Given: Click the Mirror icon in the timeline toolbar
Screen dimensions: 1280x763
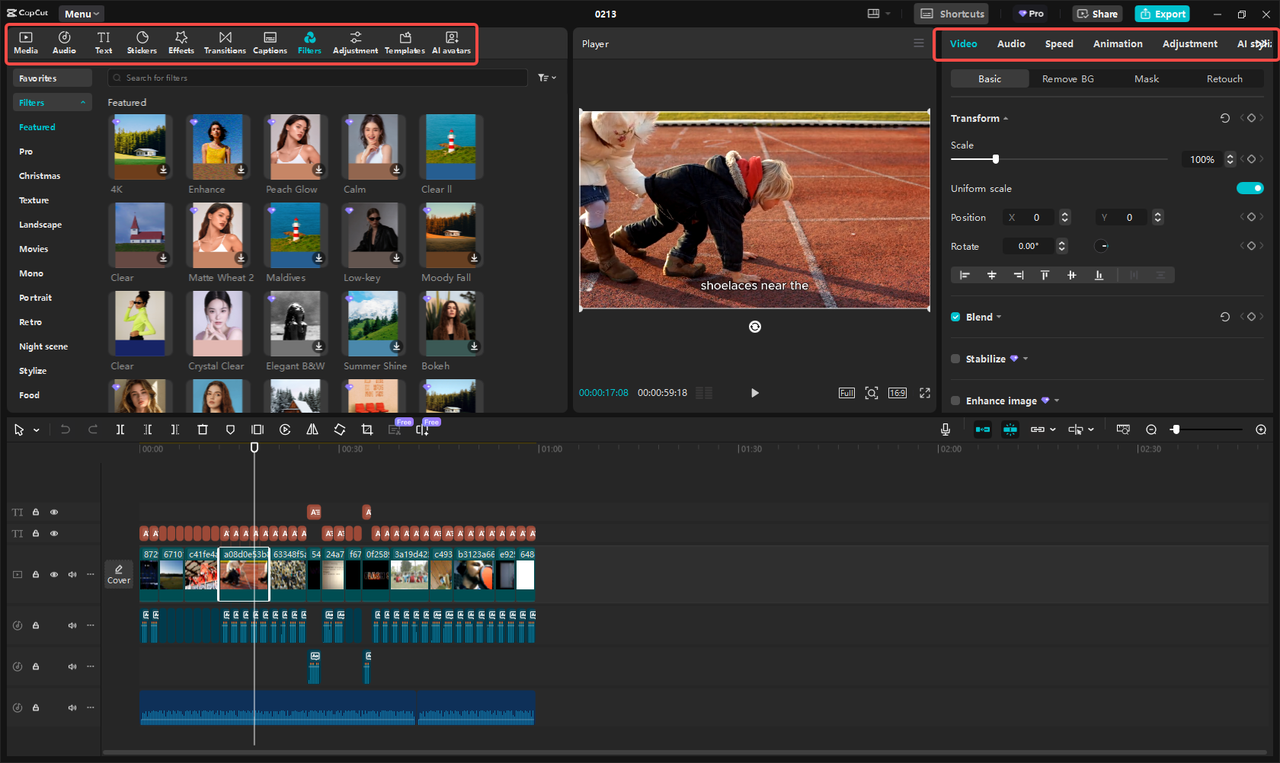Looking at the screenshot, I should [x=313, y=429].
